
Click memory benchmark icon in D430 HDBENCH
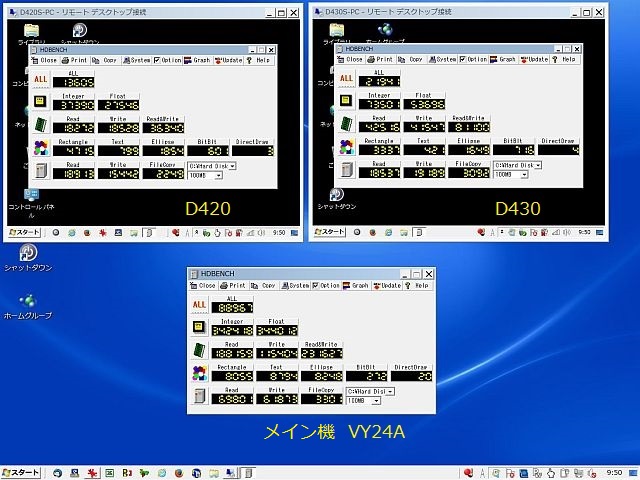tap(346, 124)
